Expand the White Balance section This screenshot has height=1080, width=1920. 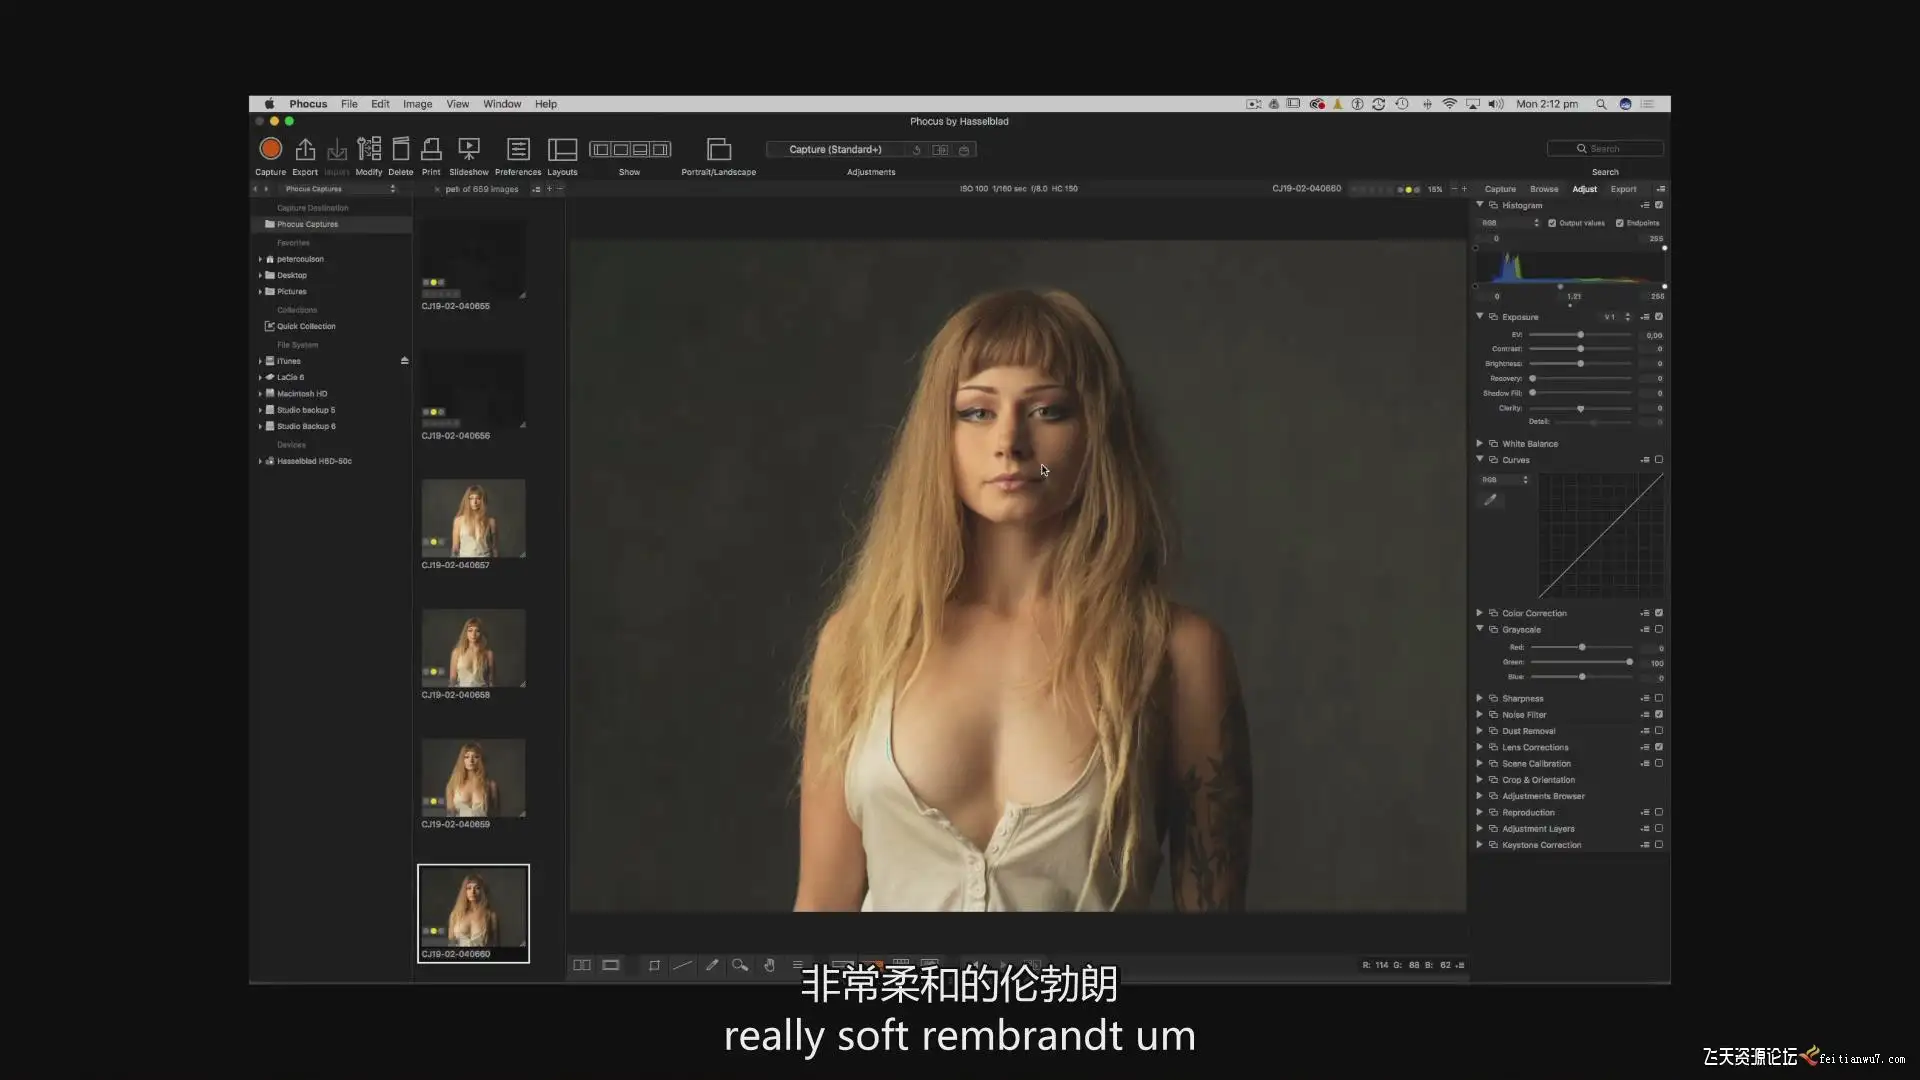click(x=1479, y=443)
